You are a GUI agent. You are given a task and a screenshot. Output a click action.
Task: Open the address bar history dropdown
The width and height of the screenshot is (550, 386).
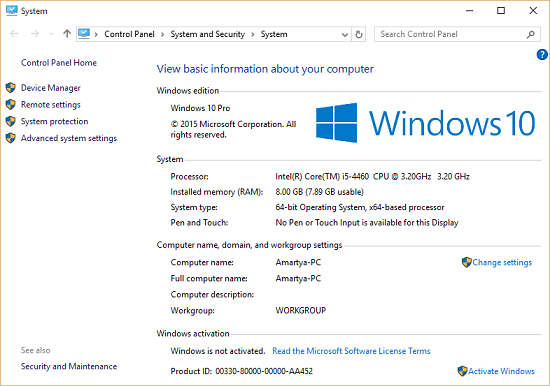pos(345,34)
